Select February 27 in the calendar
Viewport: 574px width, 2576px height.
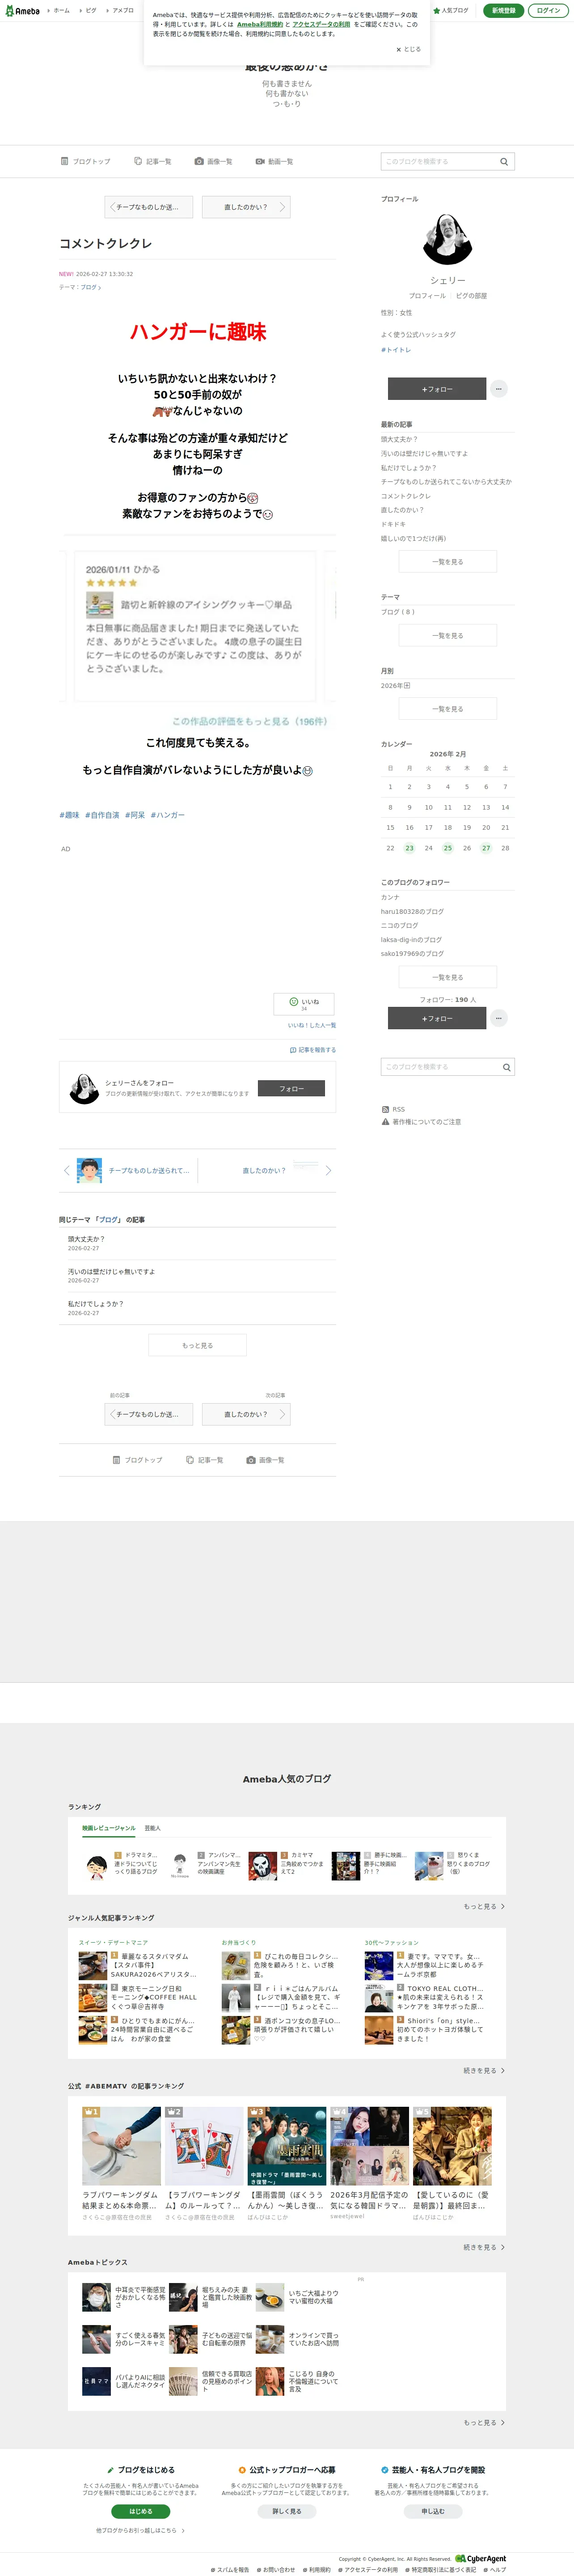[486, 848]
